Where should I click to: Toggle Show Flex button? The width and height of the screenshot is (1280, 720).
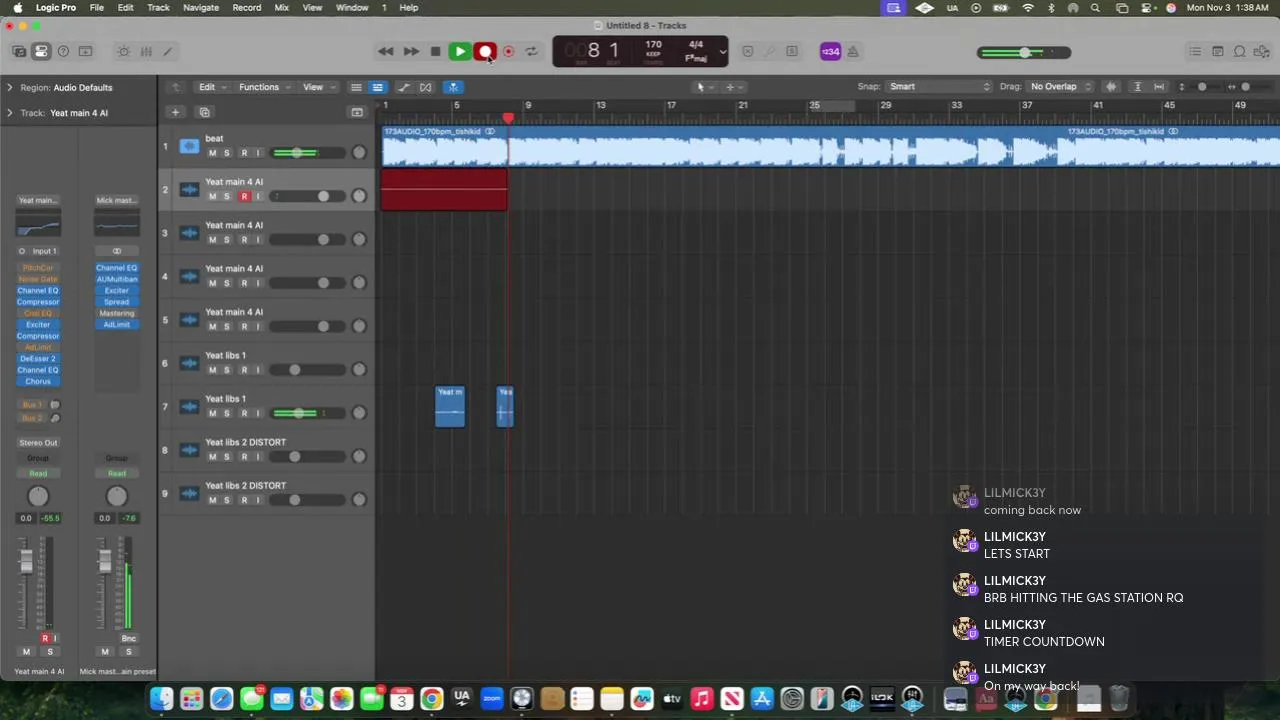(426, 87)
